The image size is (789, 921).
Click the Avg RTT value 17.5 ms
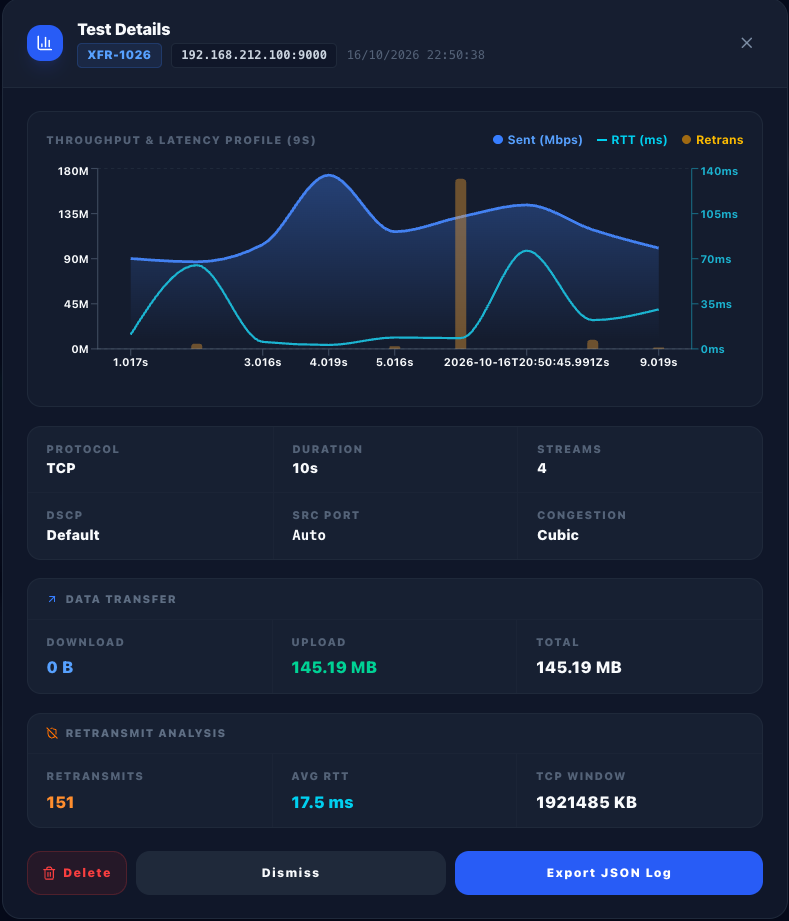[x=323, y=802]
